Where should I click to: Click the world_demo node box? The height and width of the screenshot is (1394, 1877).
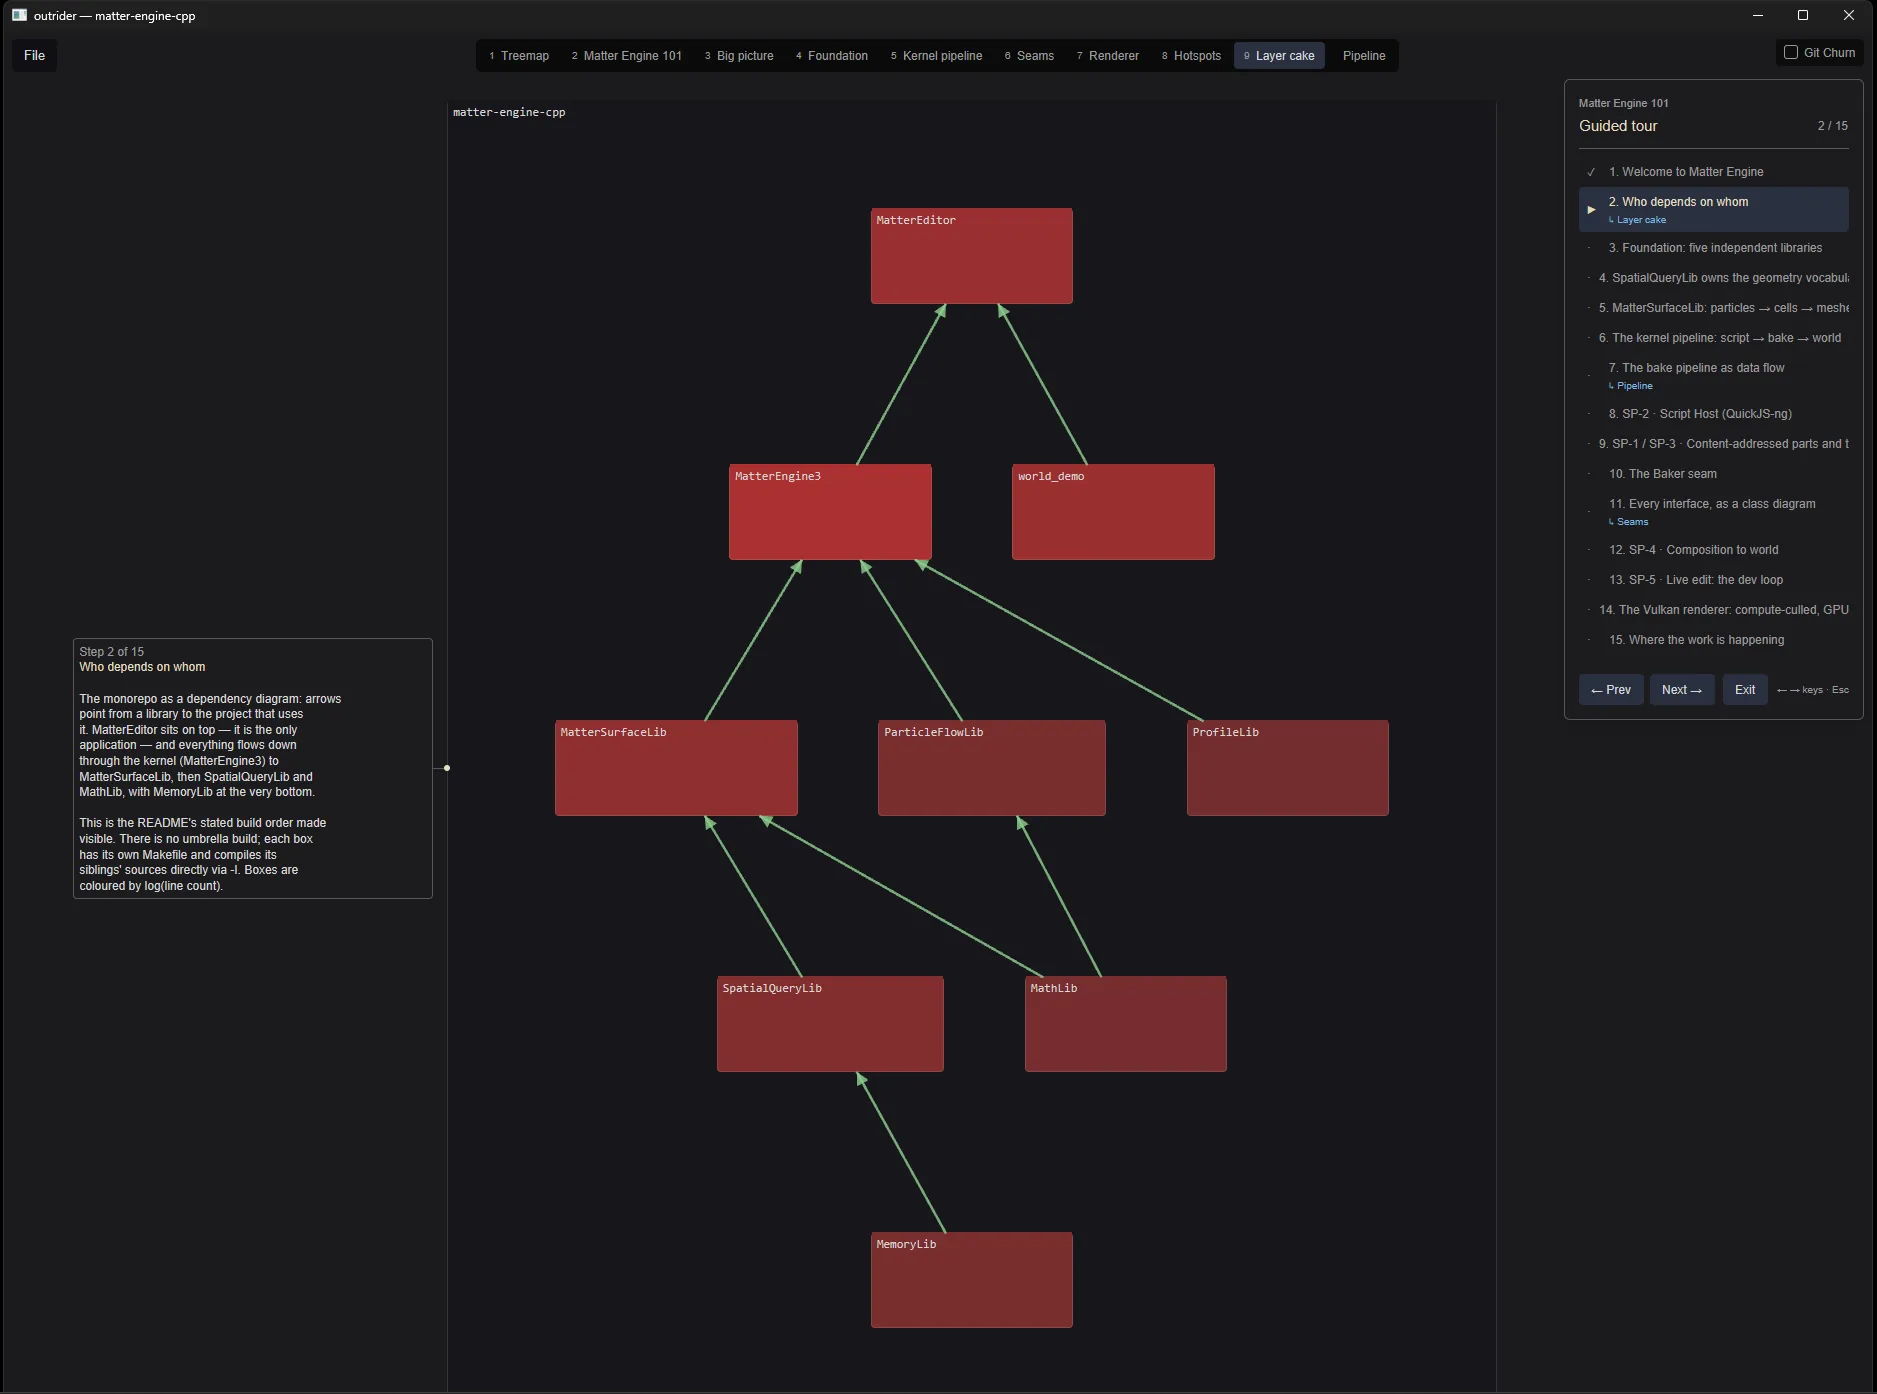tap(1113, 512)
